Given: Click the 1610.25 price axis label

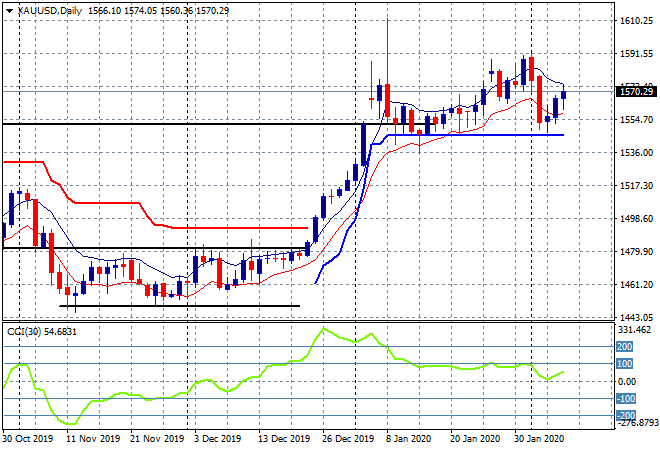Looking at the screenshot, I should pos(636,20).
